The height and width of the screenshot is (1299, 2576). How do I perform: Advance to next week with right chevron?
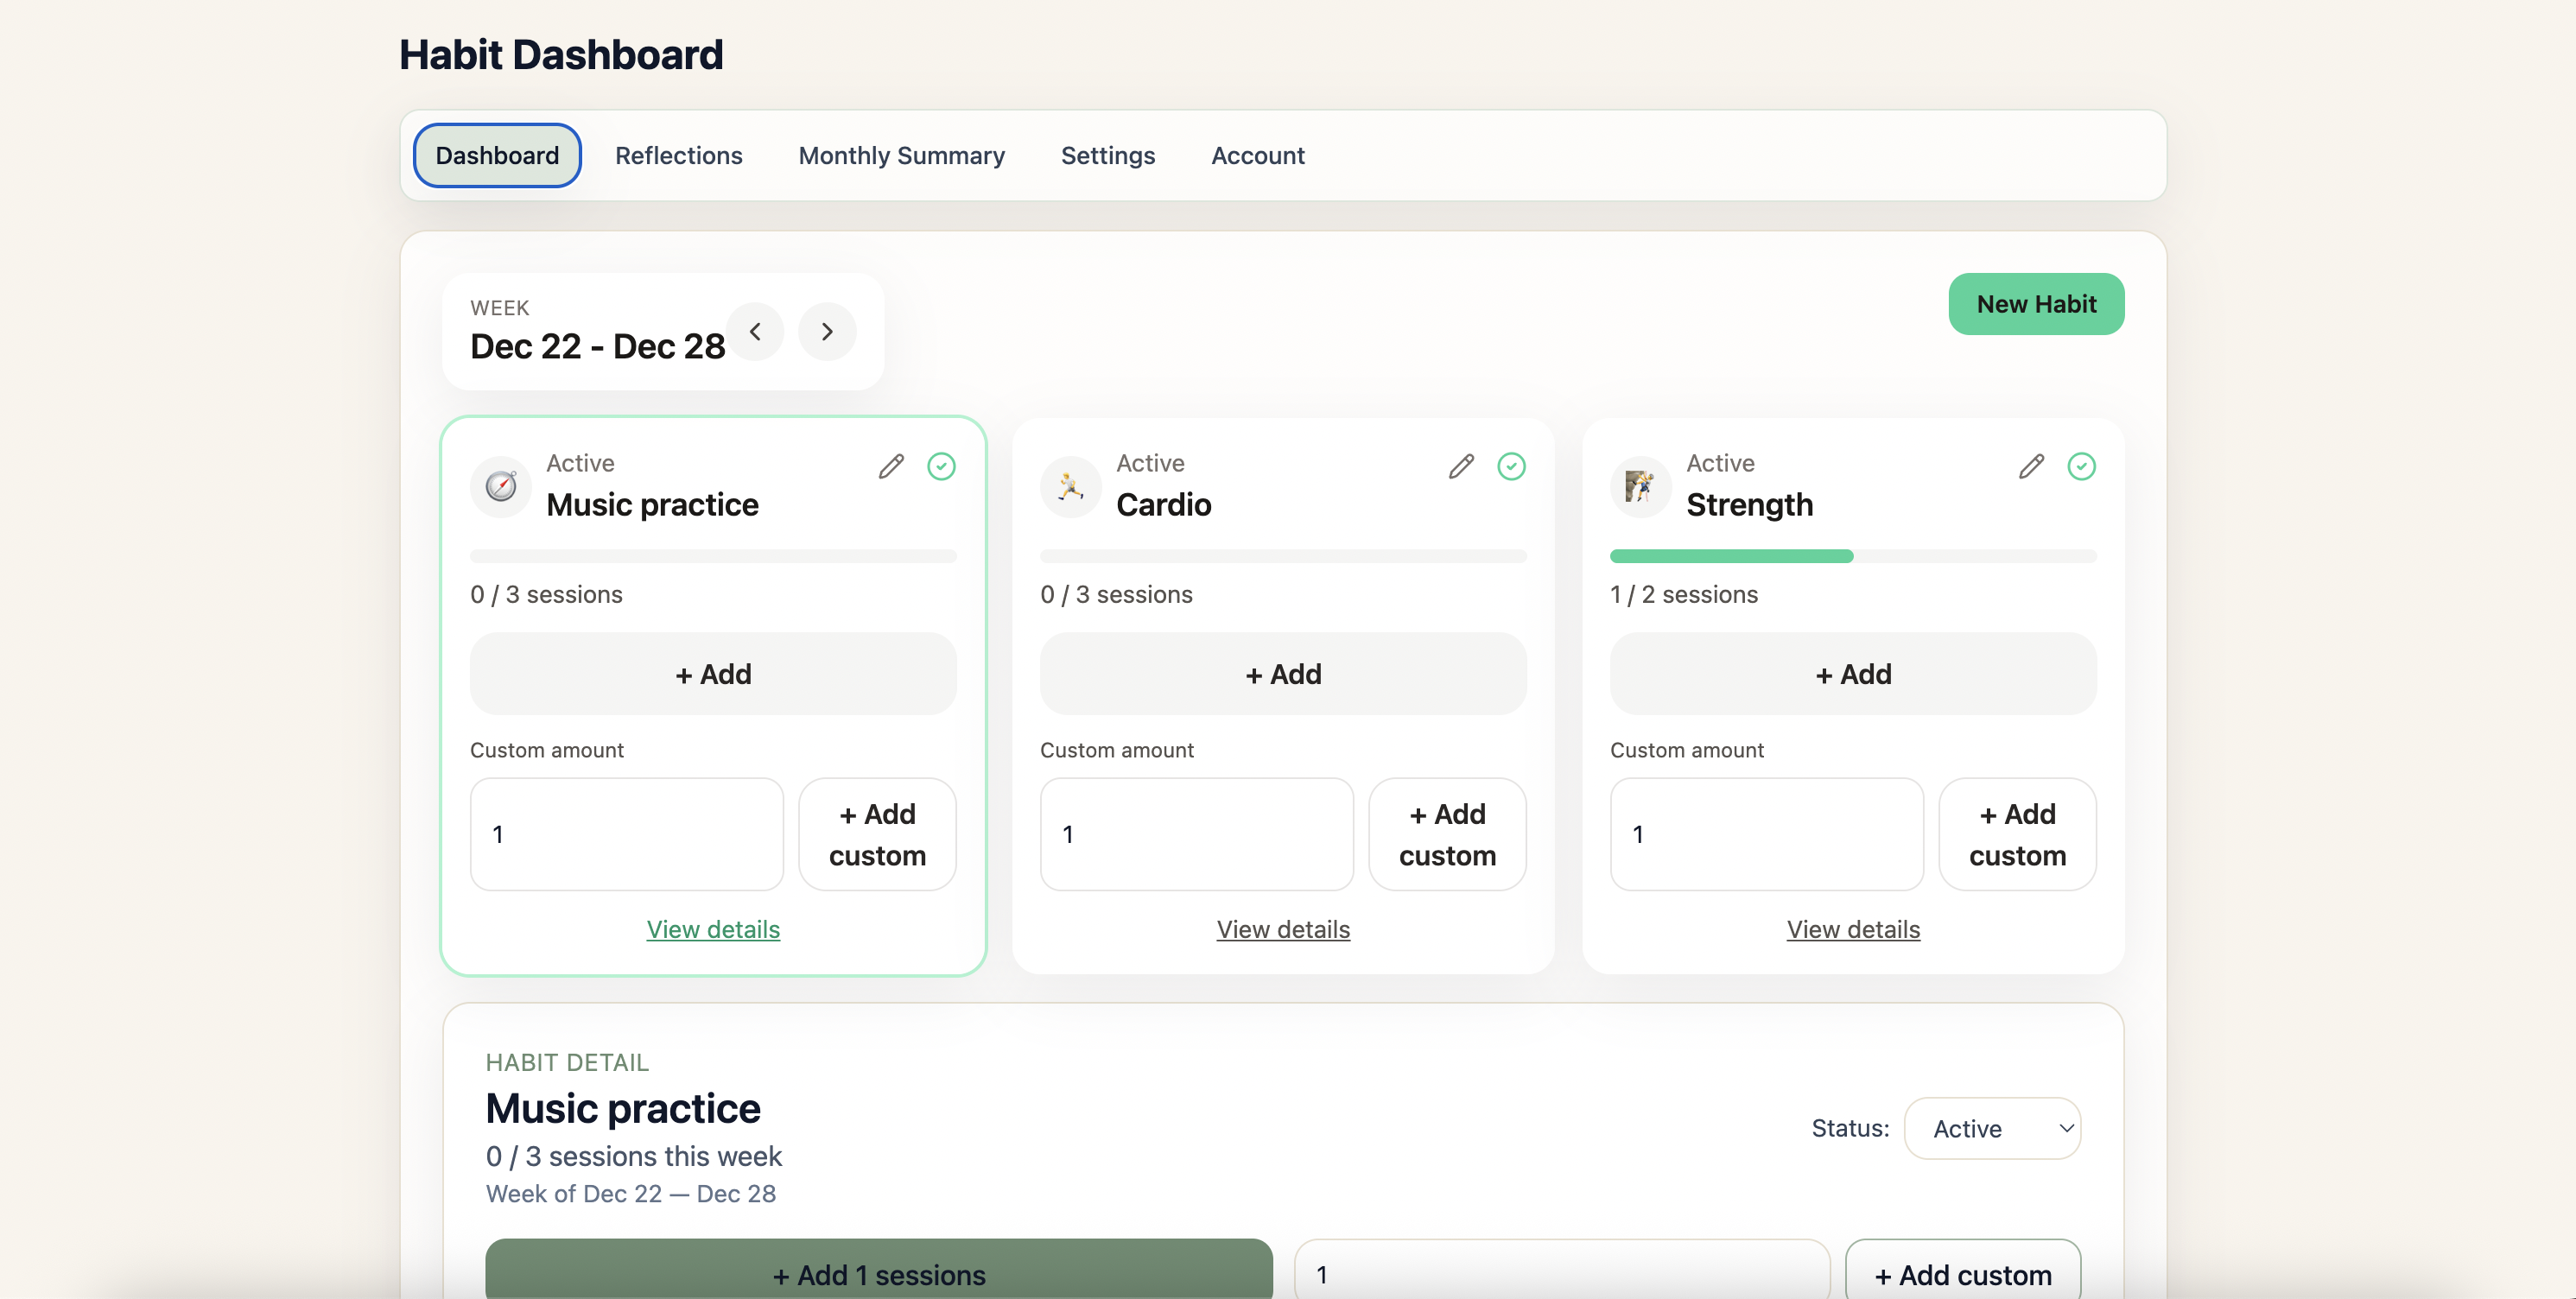coord(827,332)
